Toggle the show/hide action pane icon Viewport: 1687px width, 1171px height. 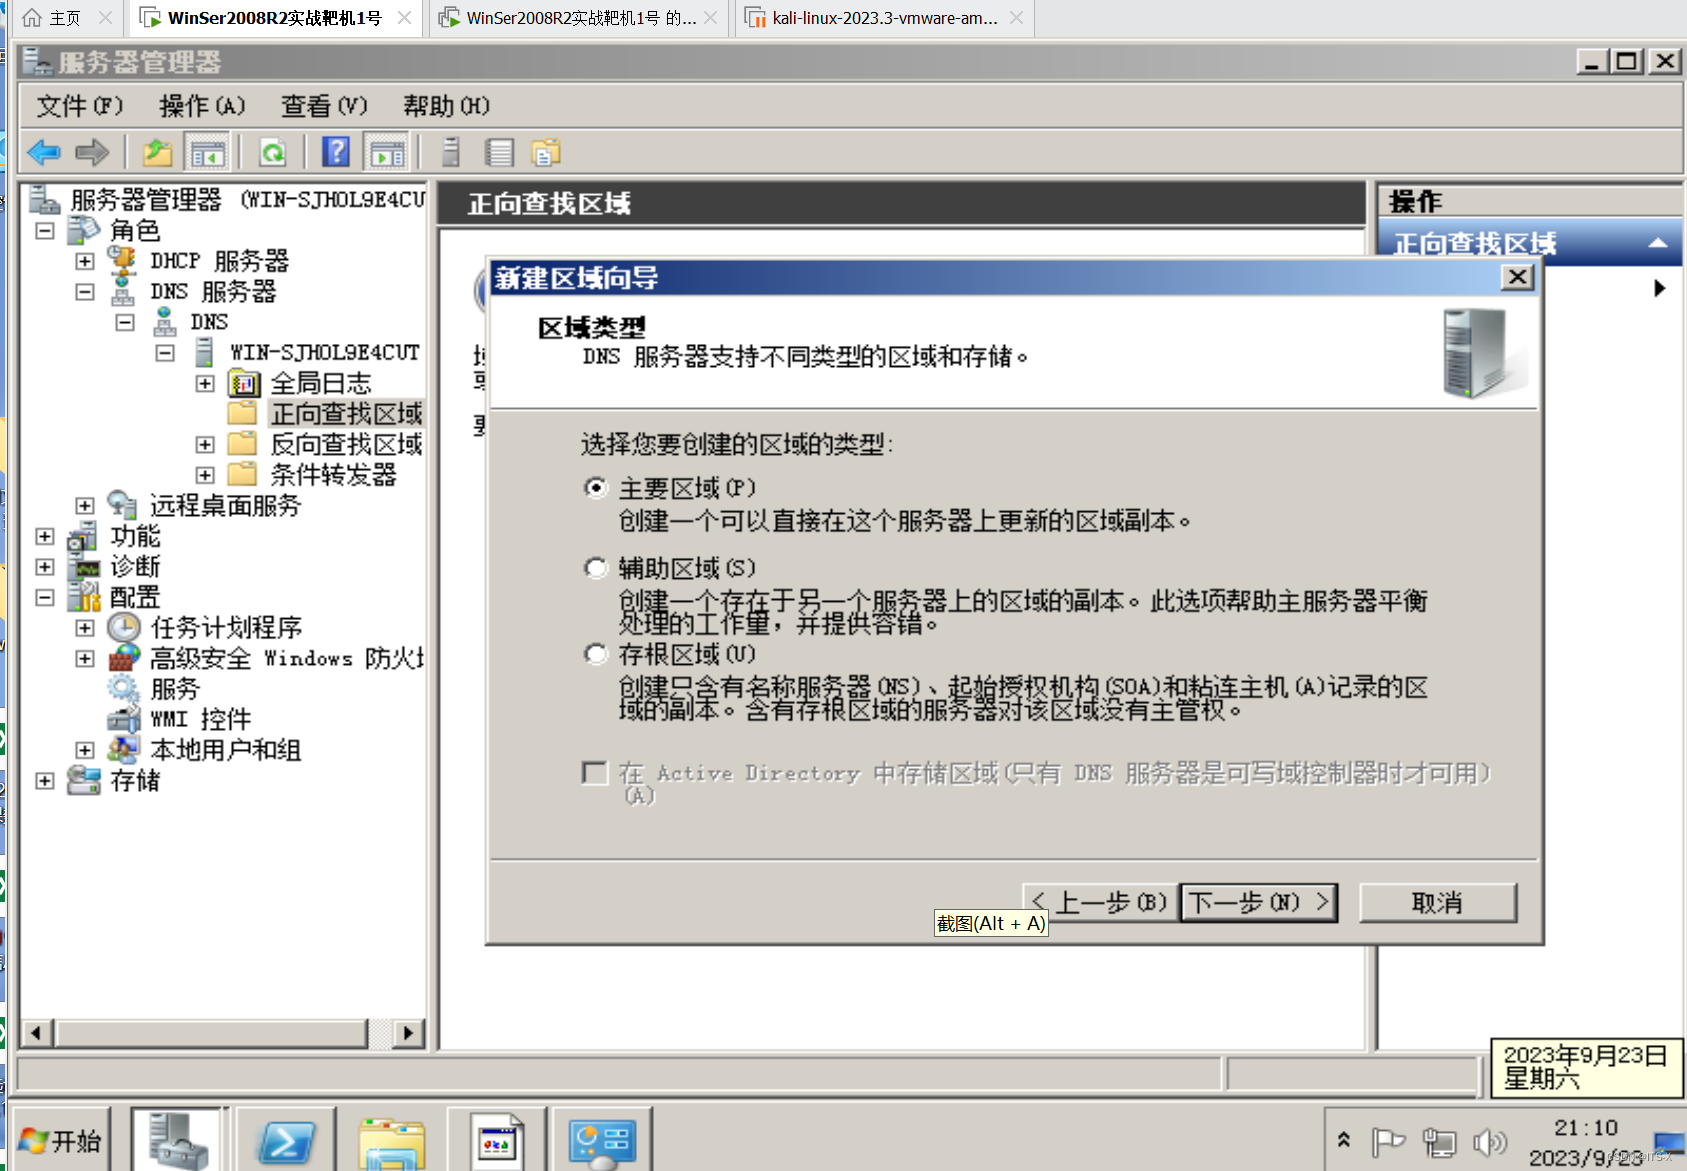(x=387, y=153)
